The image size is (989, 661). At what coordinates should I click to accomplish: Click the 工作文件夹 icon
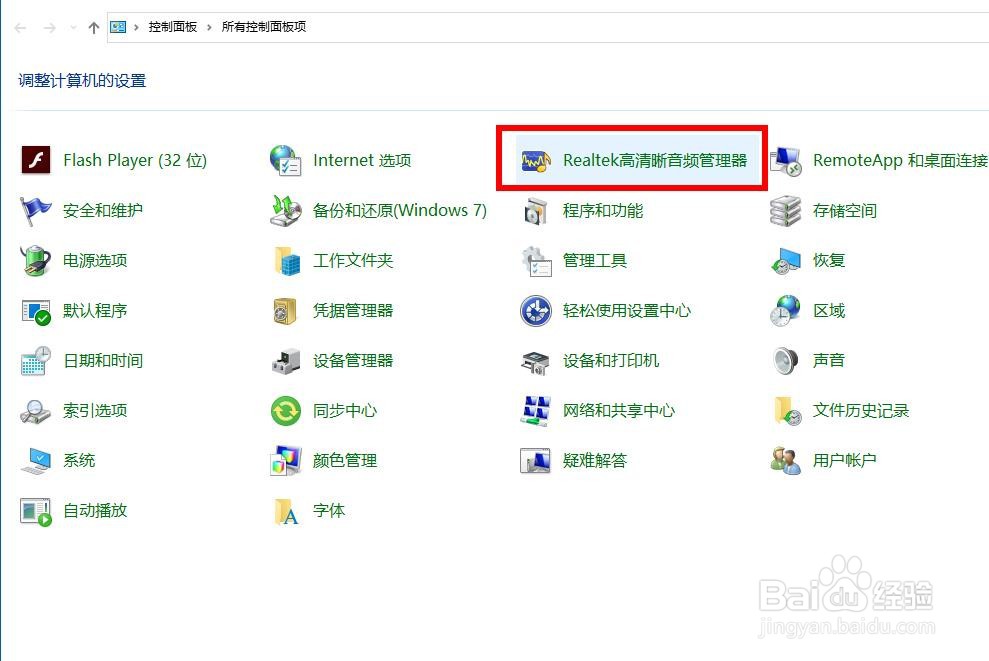coord(287,260)
